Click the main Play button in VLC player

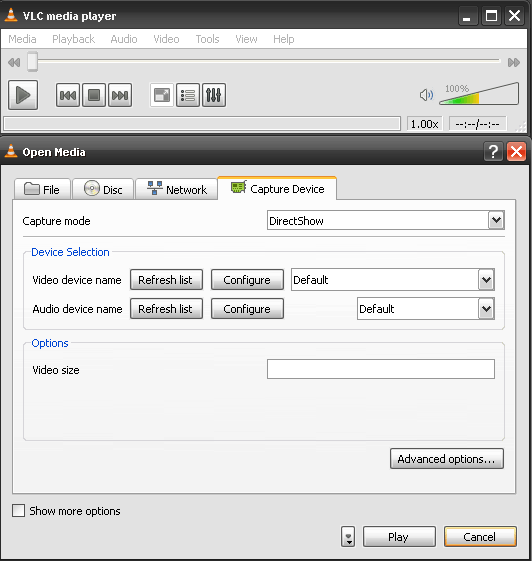pos(23,95)
